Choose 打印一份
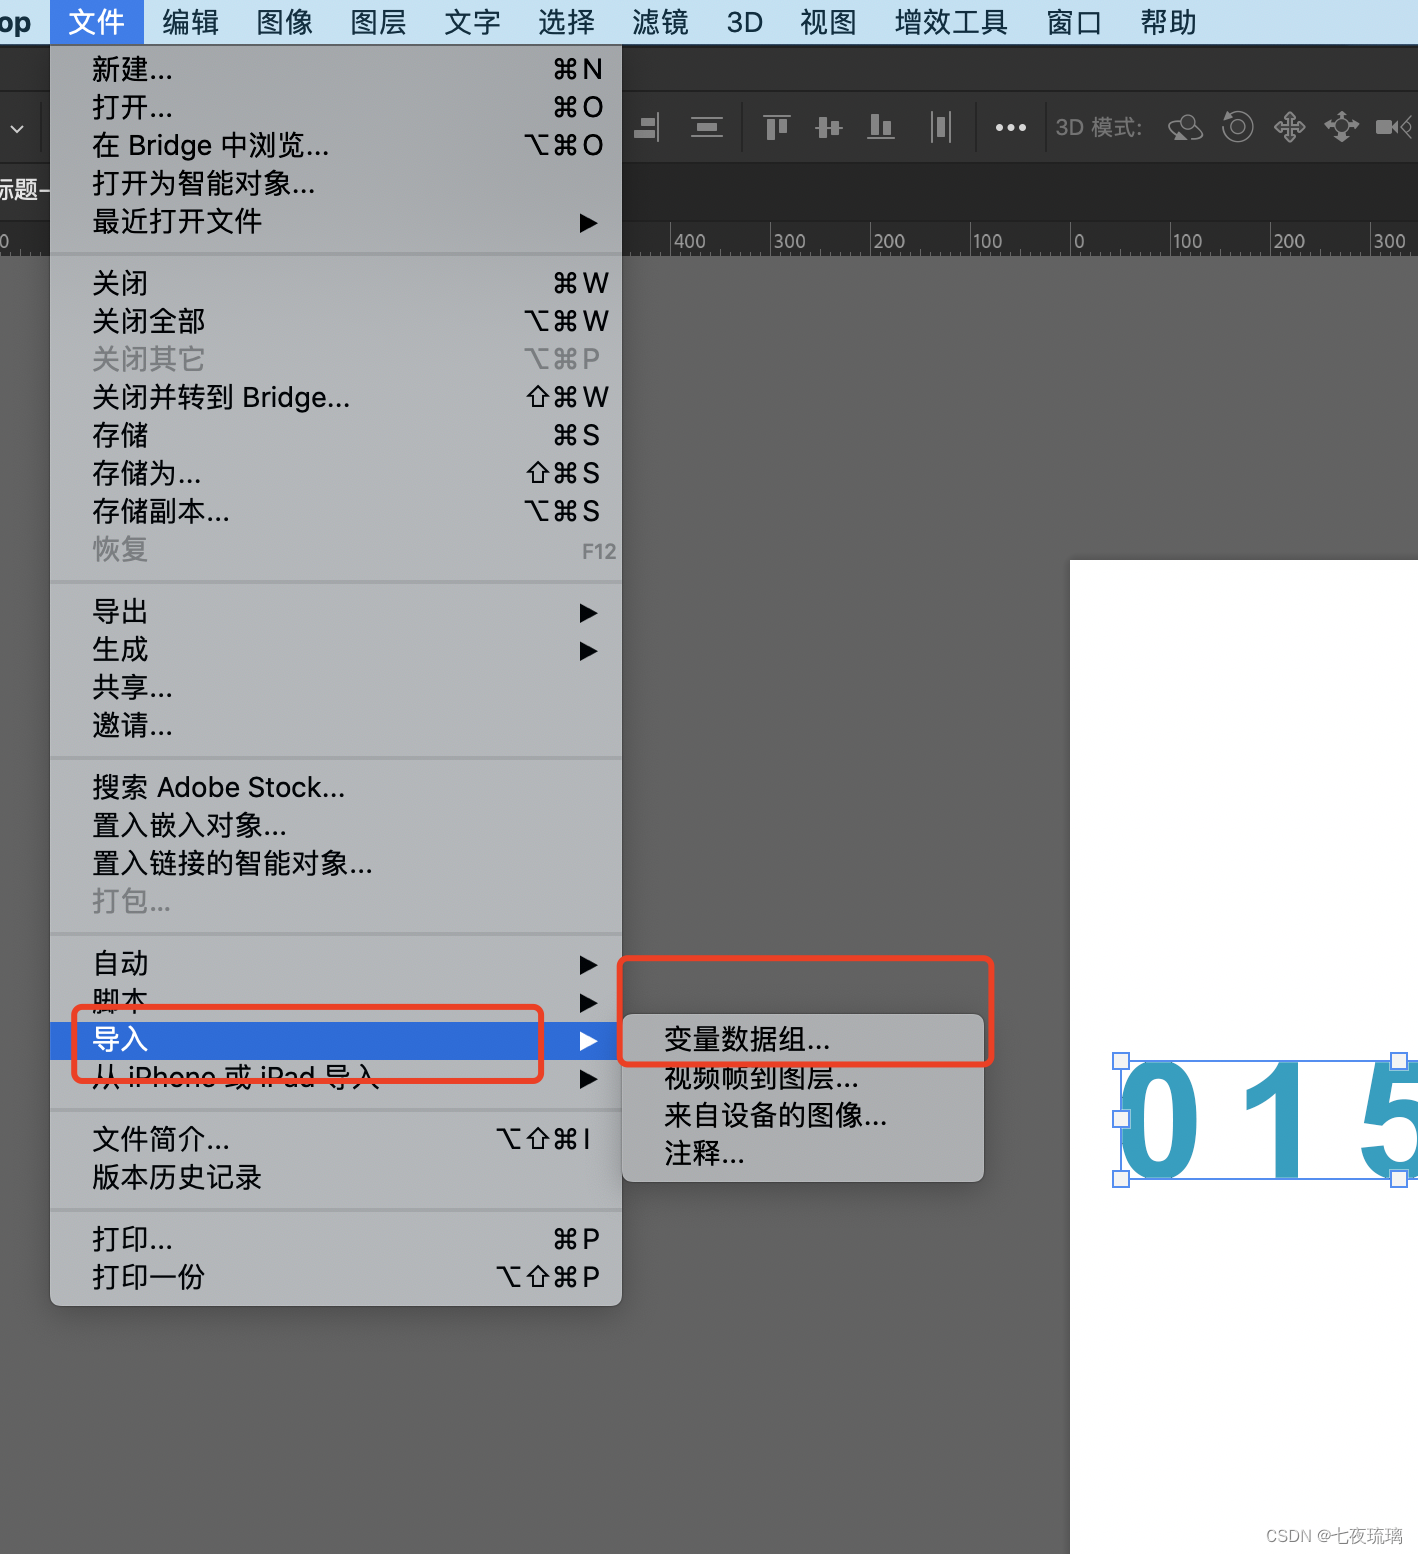 pos(336,1278)
